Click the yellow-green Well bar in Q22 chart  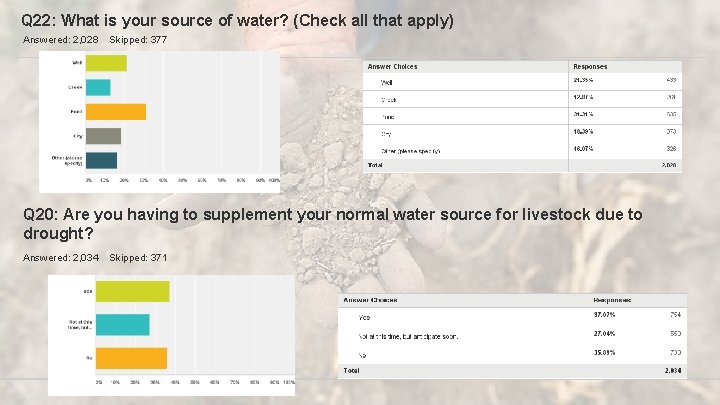pos(106,63)
